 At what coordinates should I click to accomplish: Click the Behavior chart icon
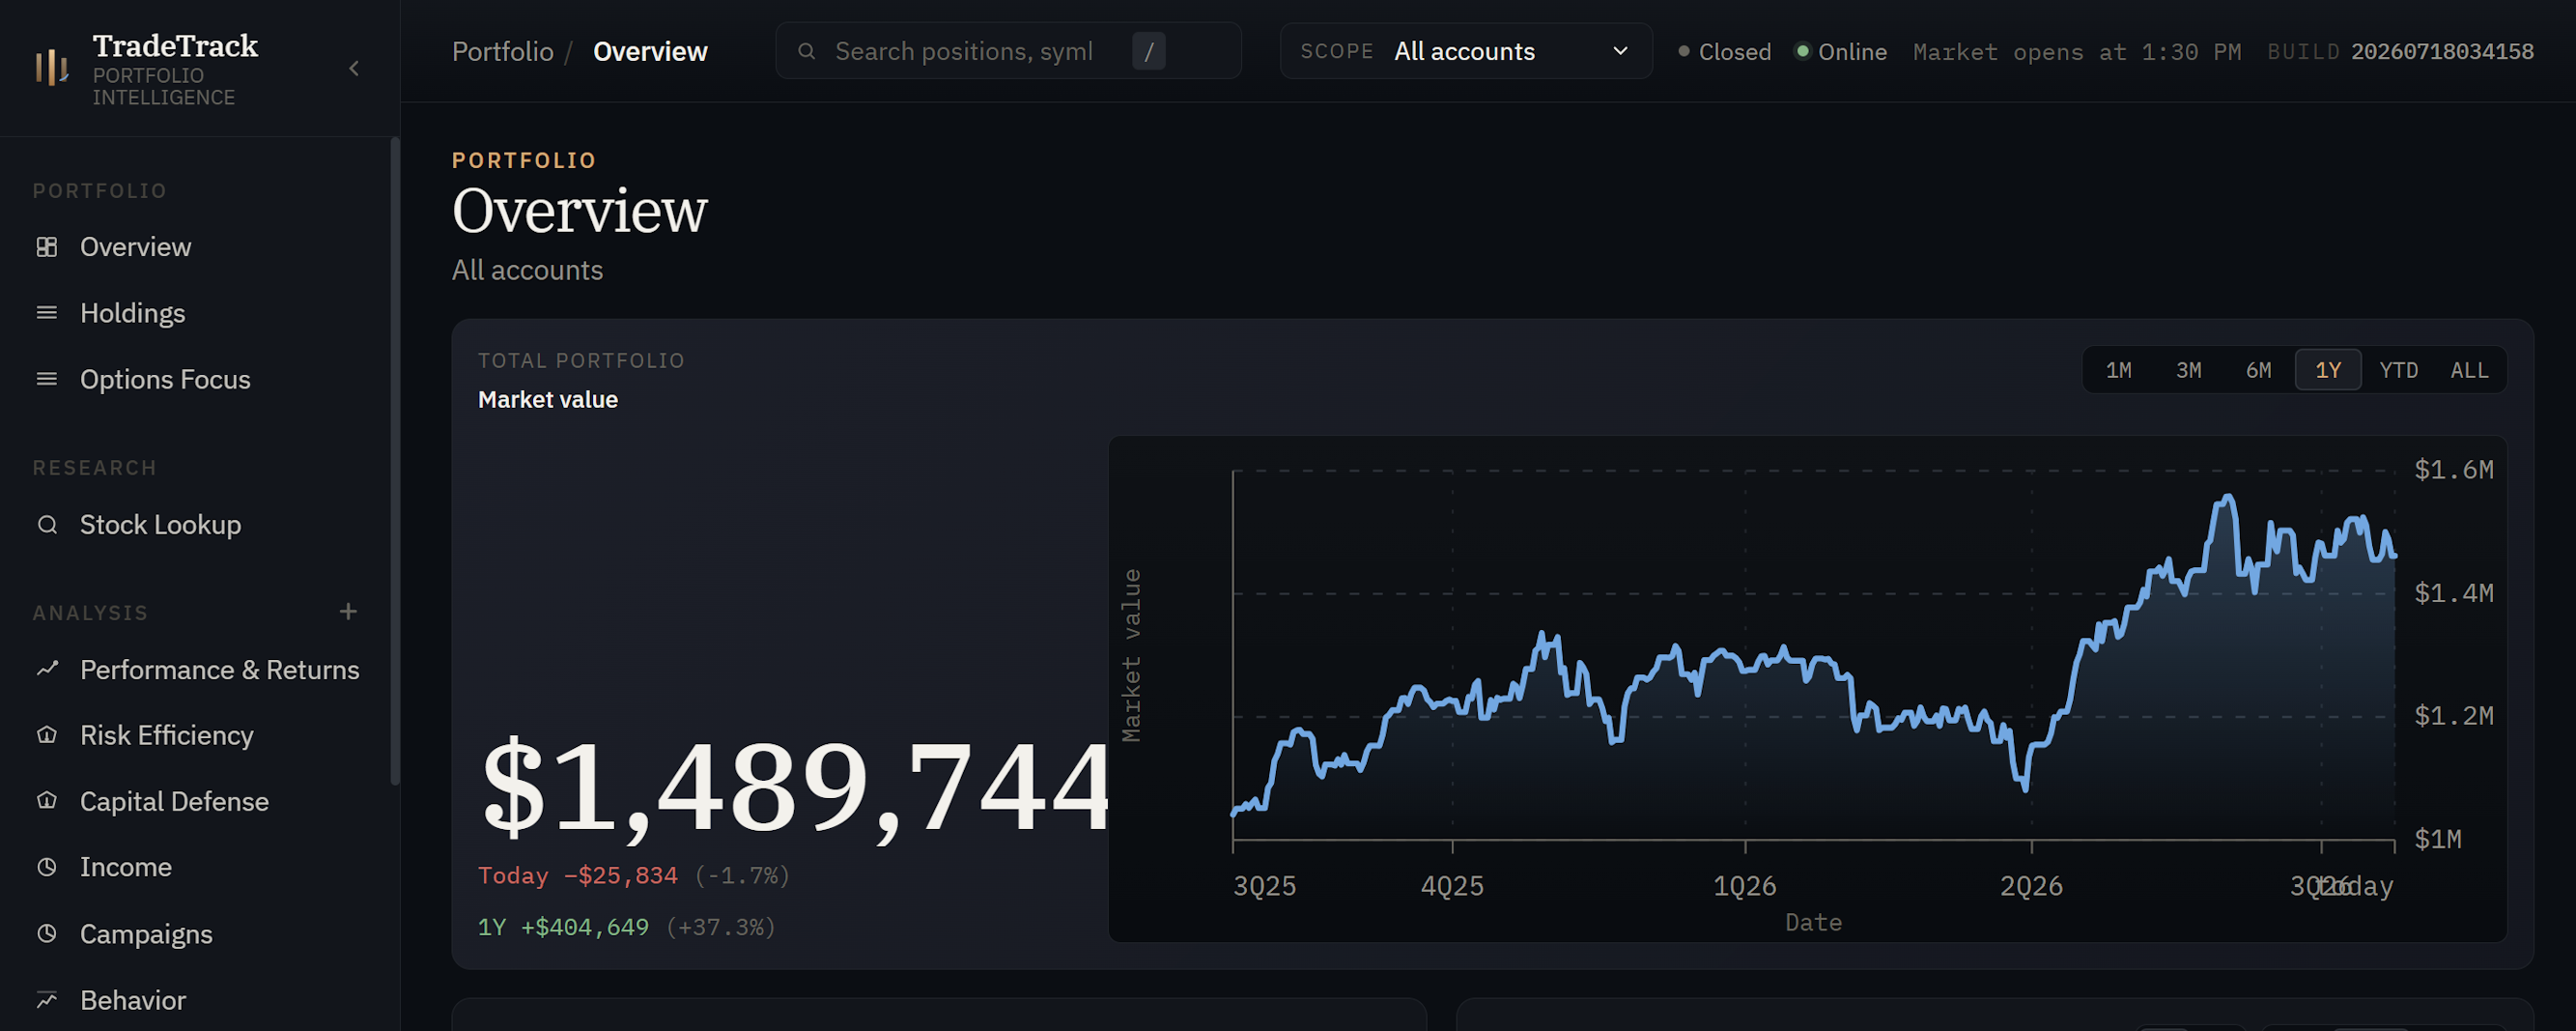(47, 1000)
